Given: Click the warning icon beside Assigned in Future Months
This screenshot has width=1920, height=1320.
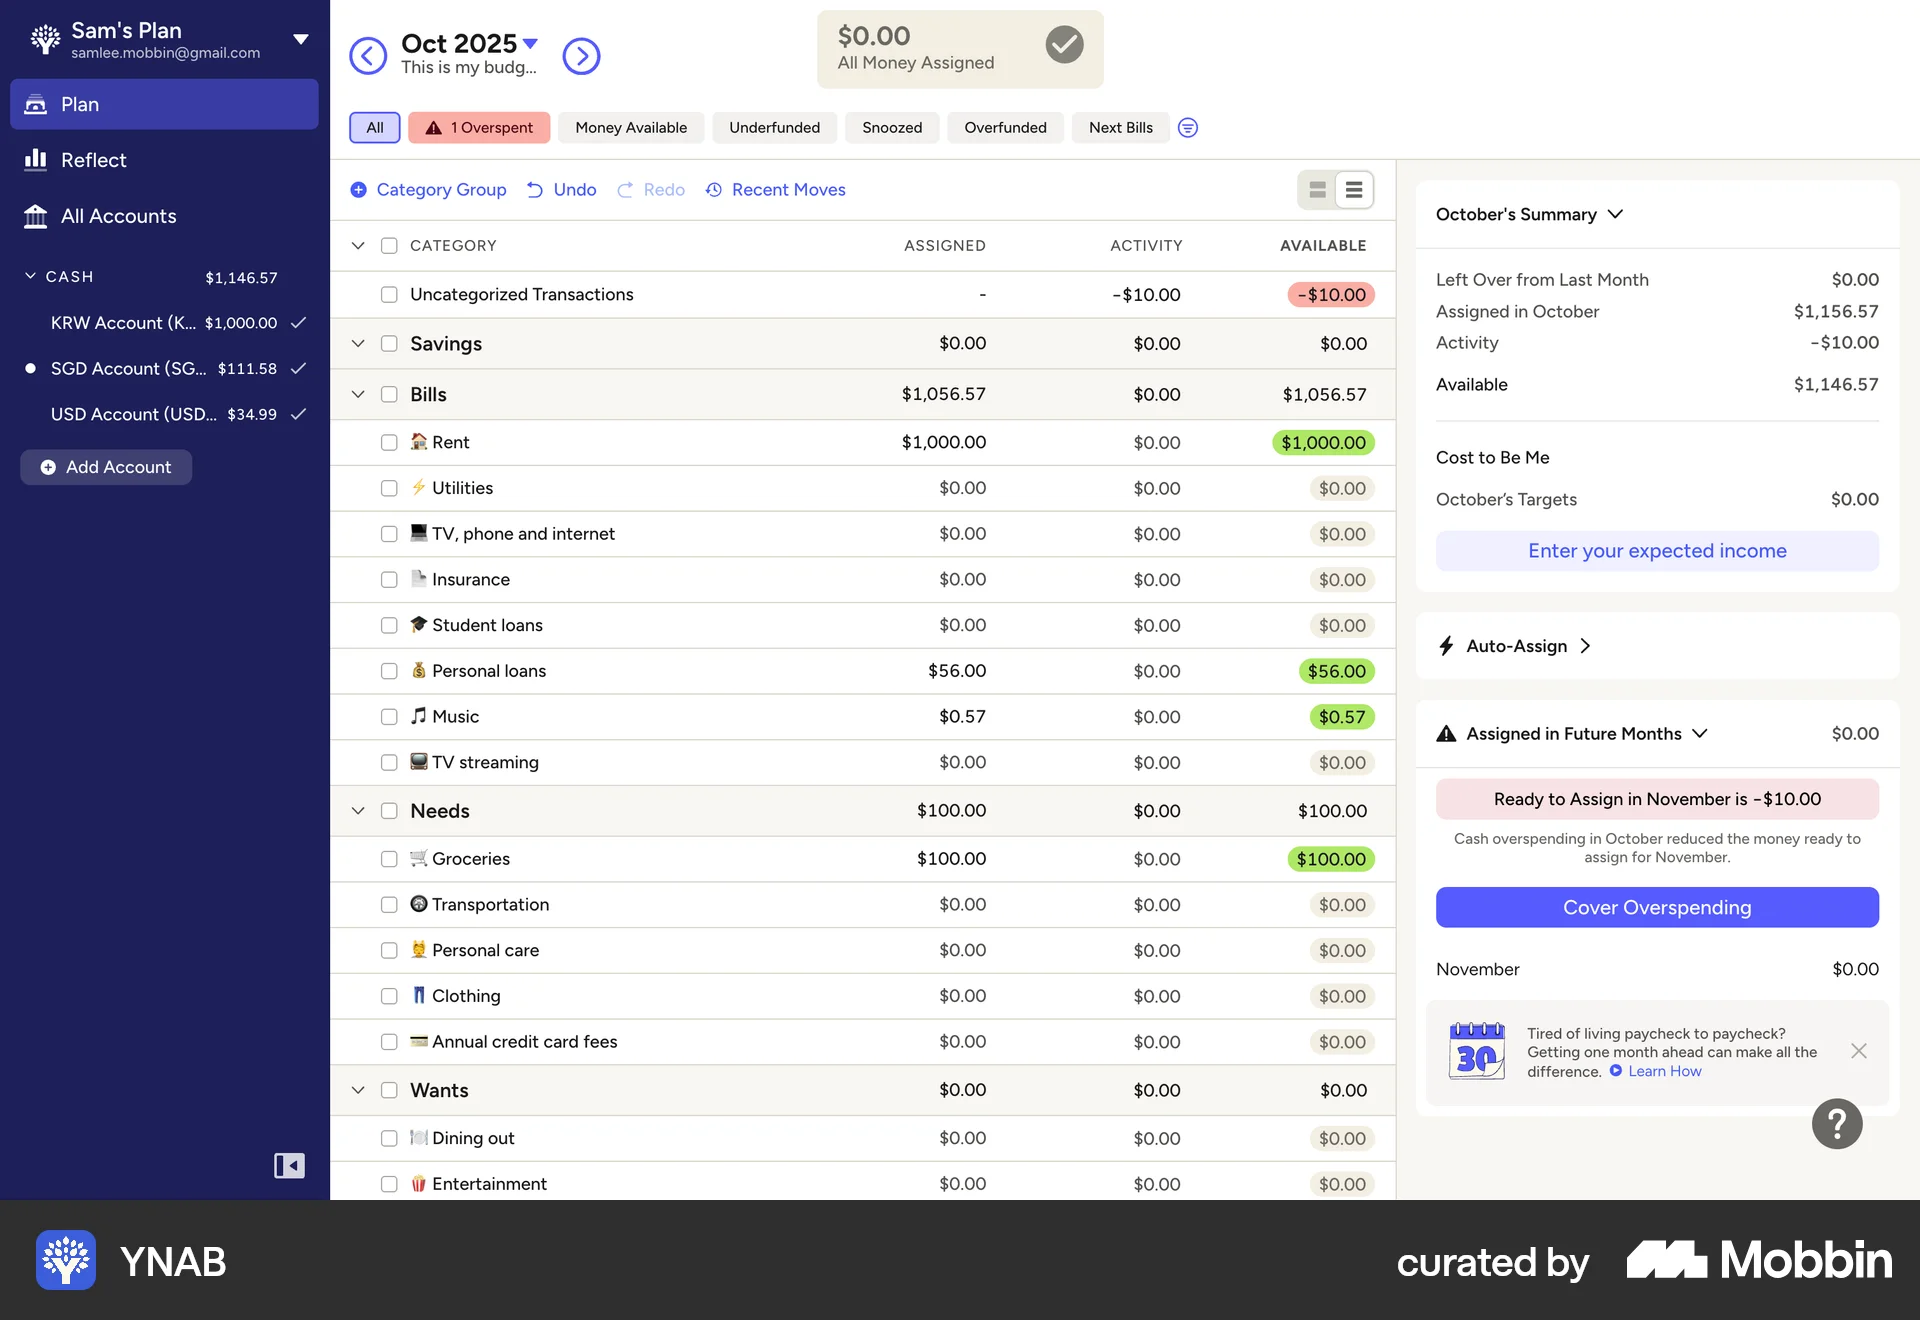Looking at the screenshot, I should [x=1446, y=734].
